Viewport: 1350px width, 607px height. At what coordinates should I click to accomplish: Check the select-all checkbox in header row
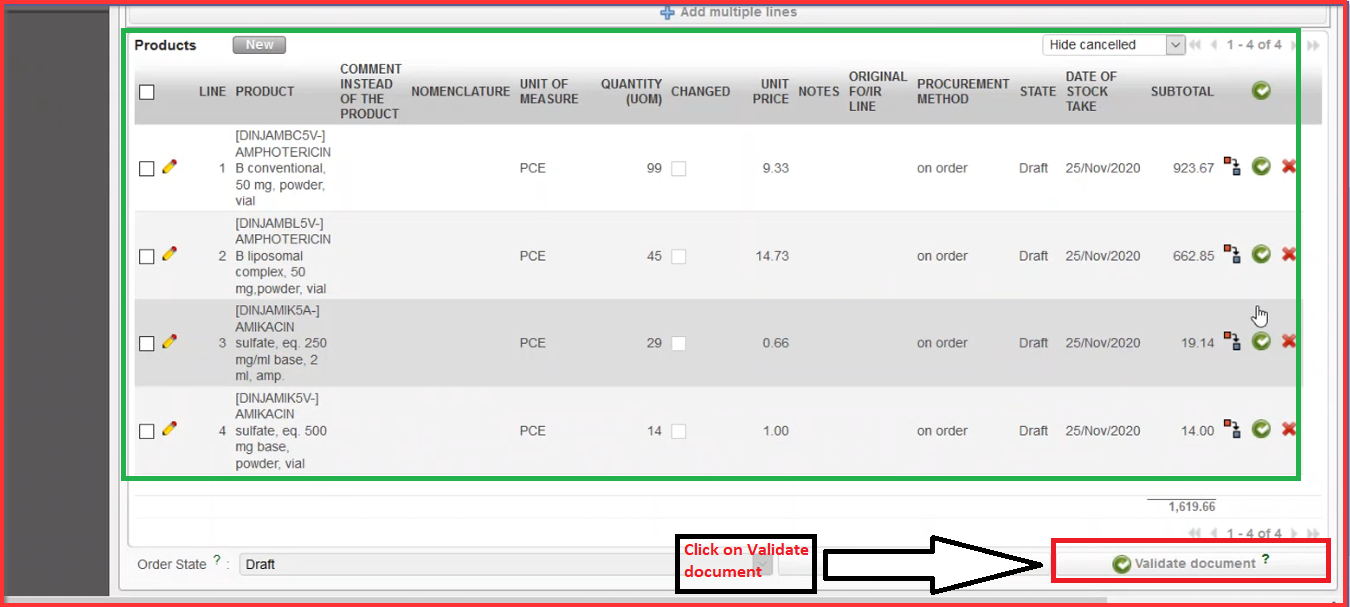pos(147,92)
